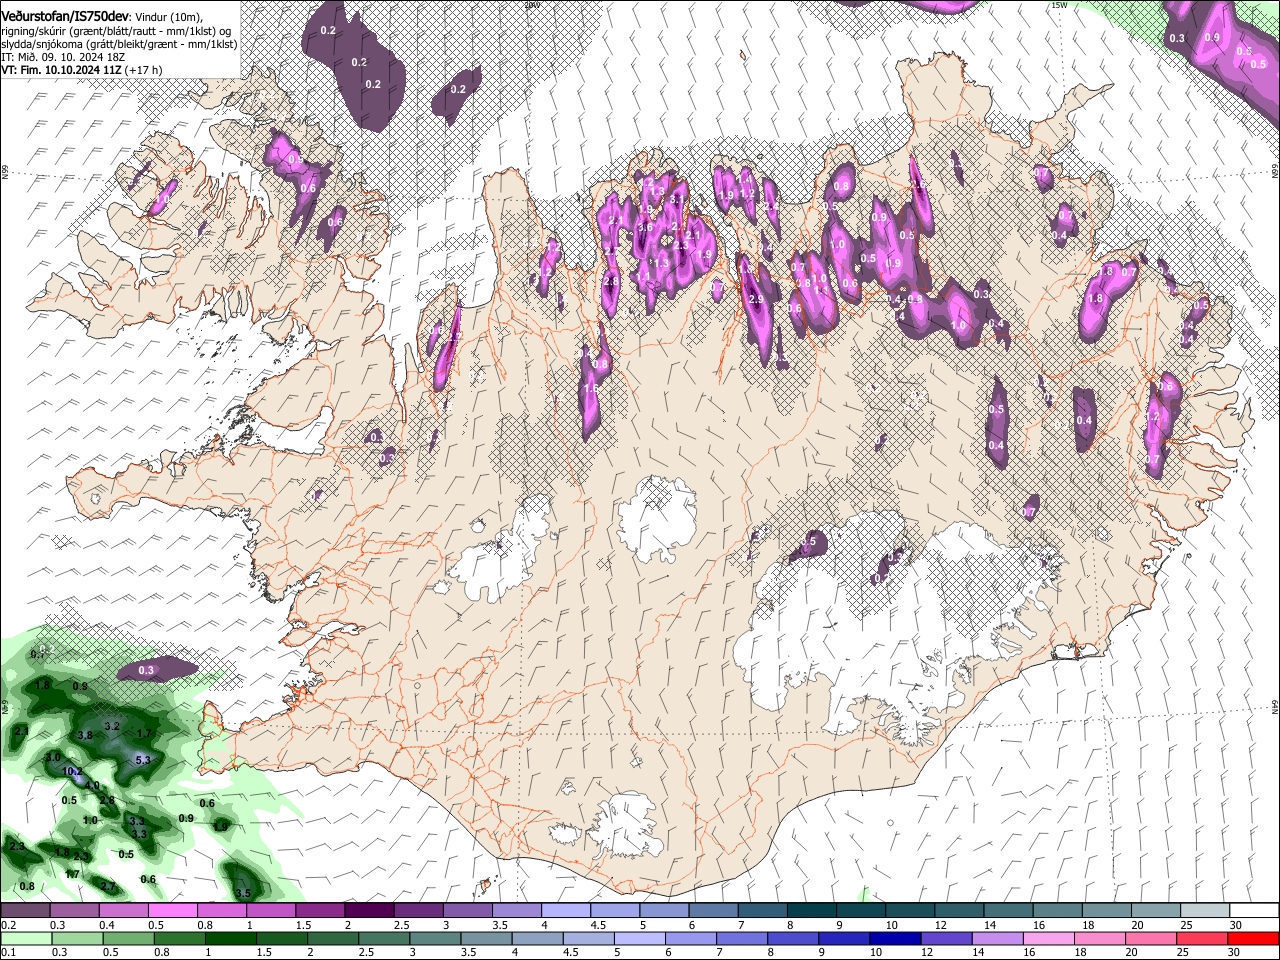
Task: Select the snow legend swatch between 4 and 4.5
Action: click(x=565, y=911)
